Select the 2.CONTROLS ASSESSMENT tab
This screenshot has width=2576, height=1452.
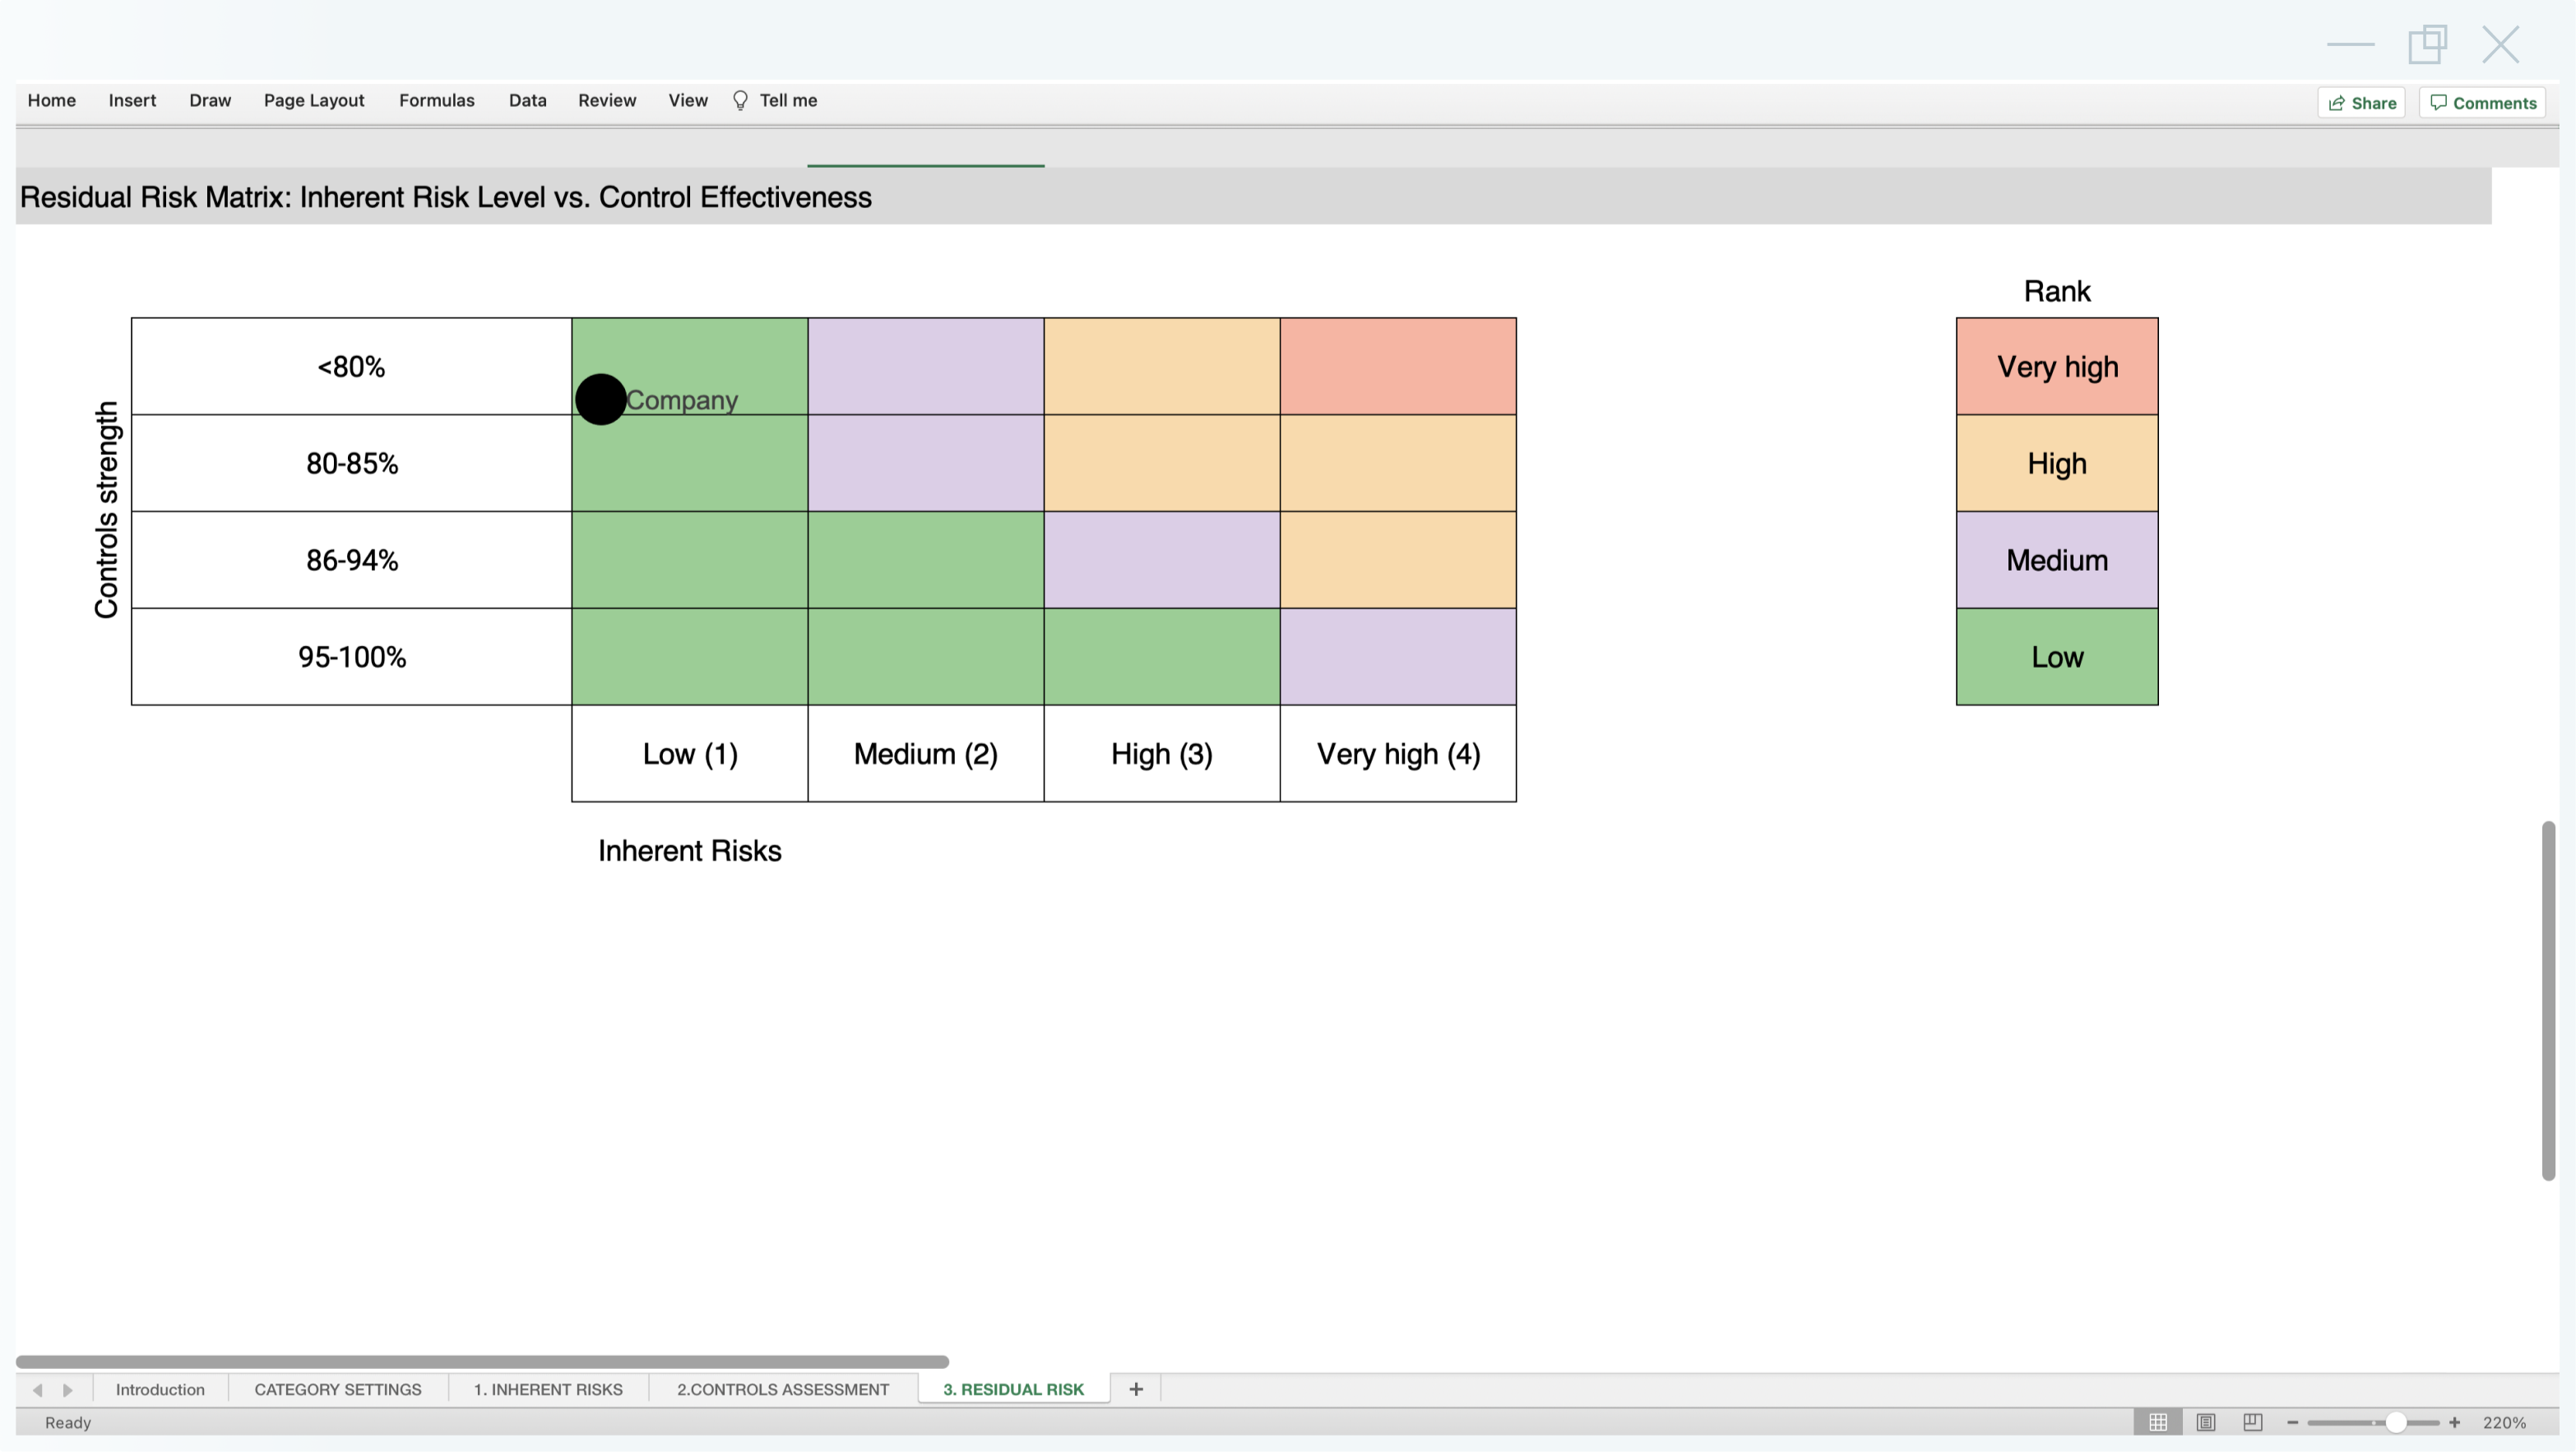784,1389
